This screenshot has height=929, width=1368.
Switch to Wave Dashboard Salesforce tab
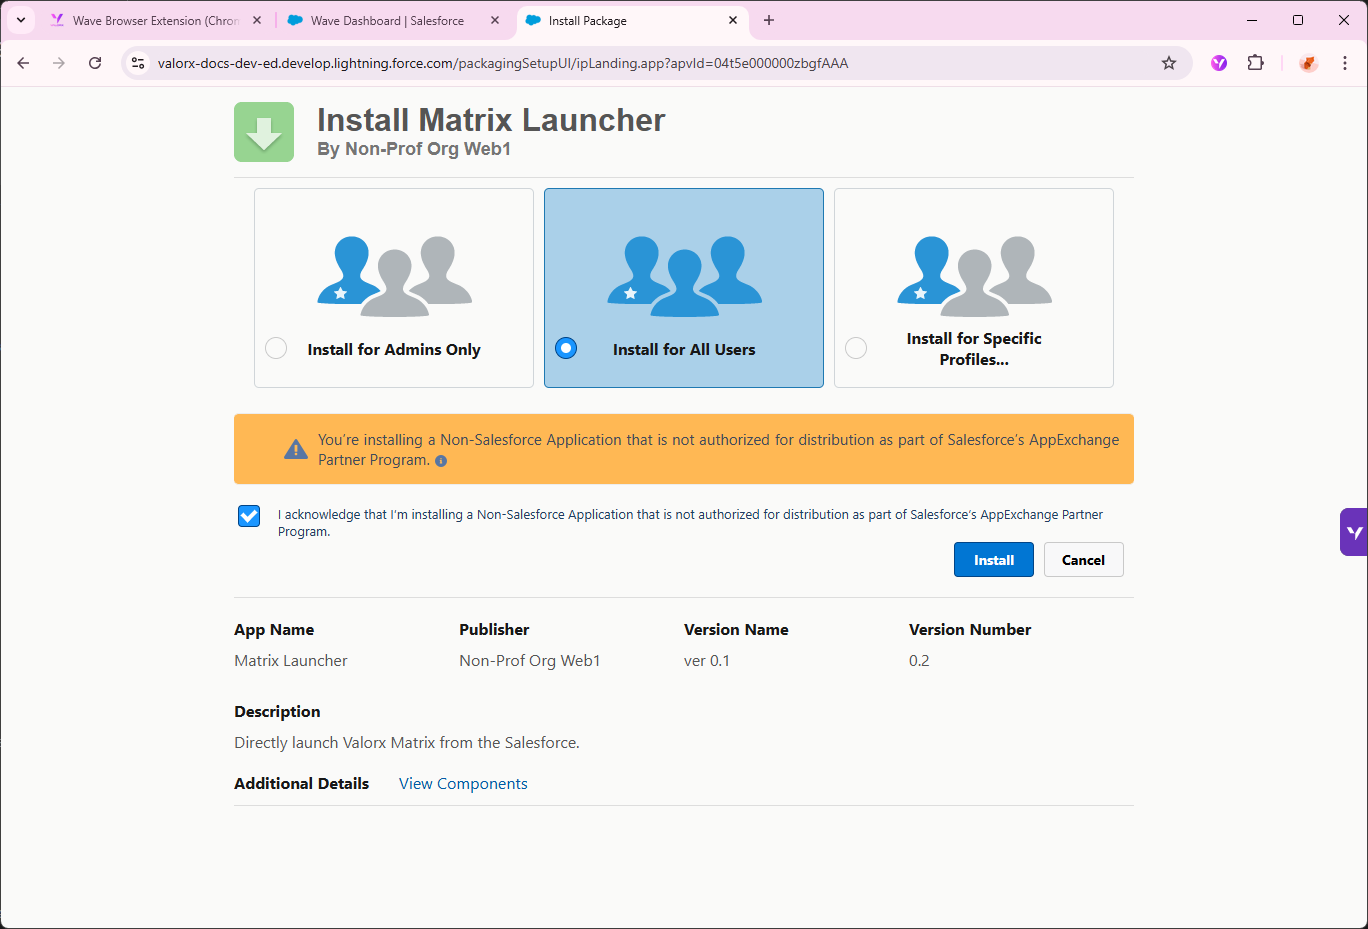pos(392,20)
